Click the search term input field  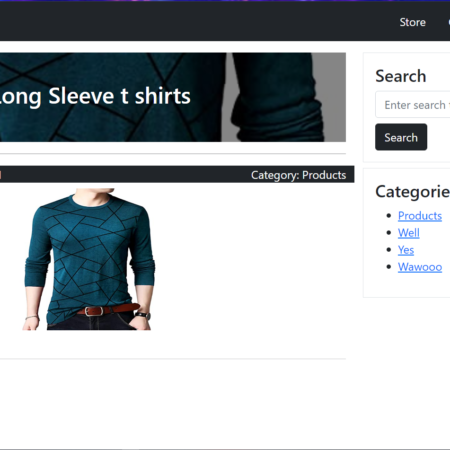click(x=413, y=105)
